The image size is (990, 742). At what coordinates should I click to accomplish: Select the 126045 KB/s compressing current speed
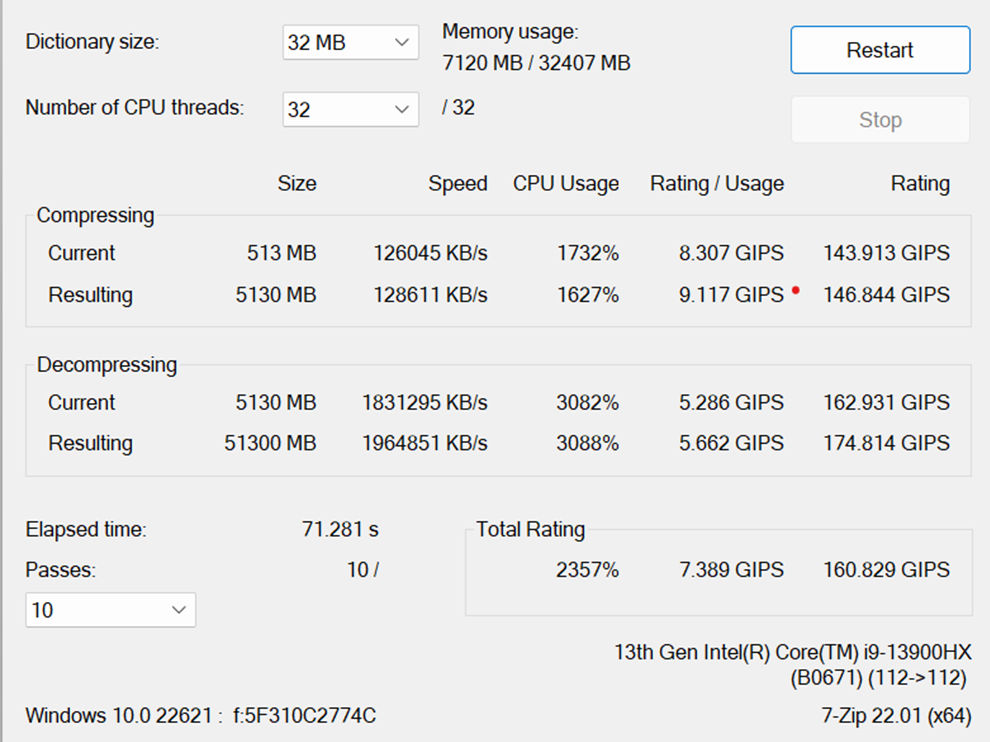pyautogui.click(x=430, y=254)
